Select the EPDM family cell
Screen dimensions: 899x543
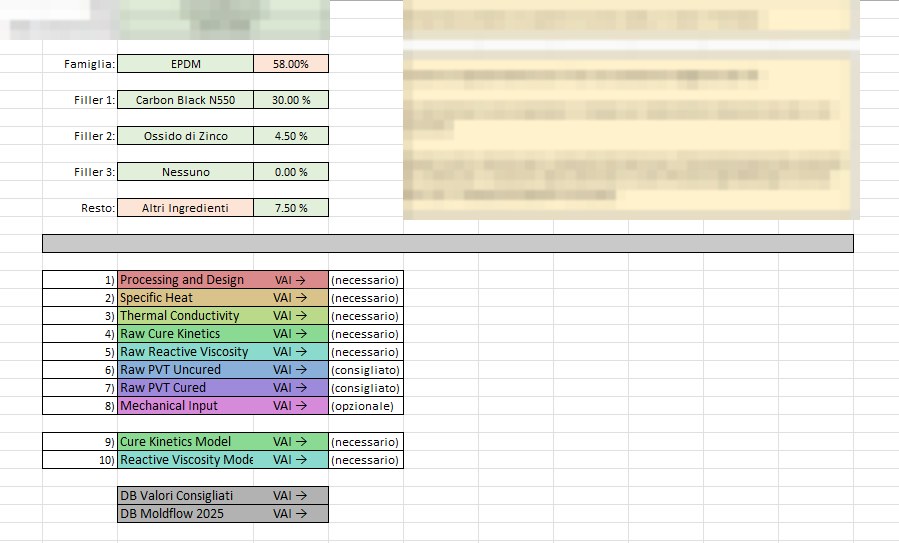[x=185, y=64]
